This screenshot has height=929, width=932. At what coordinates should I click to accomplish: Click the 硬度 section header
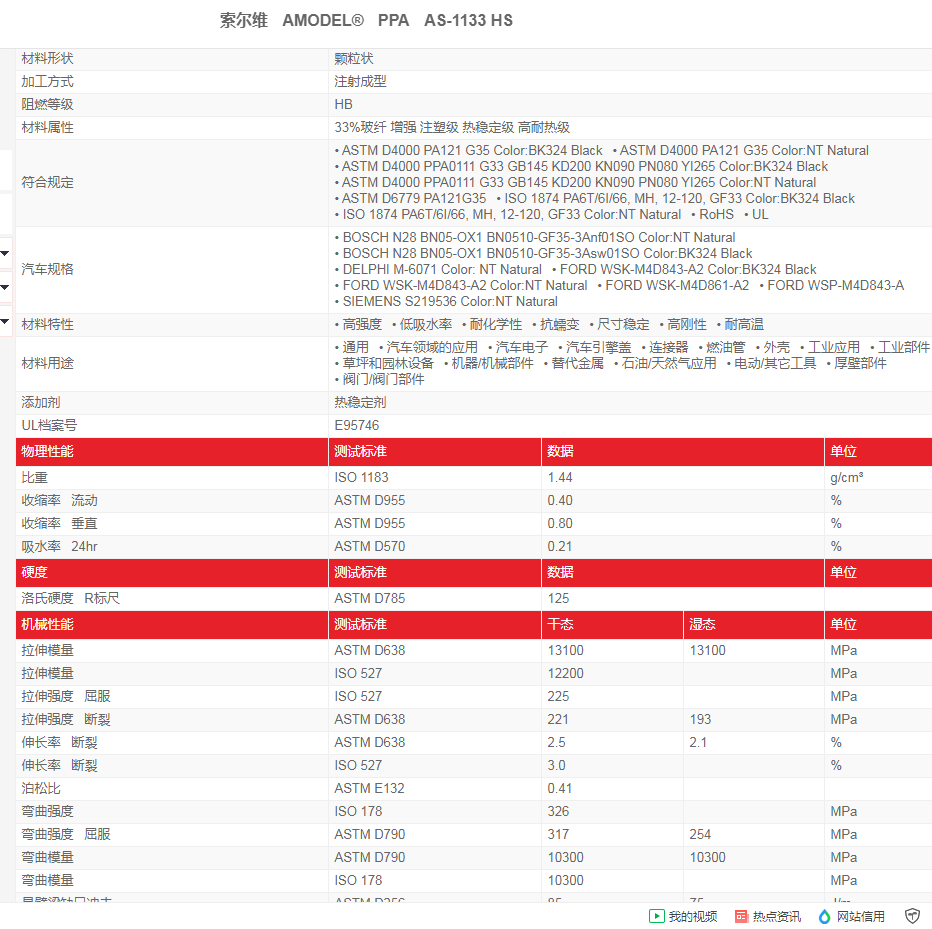coord(34,572)
